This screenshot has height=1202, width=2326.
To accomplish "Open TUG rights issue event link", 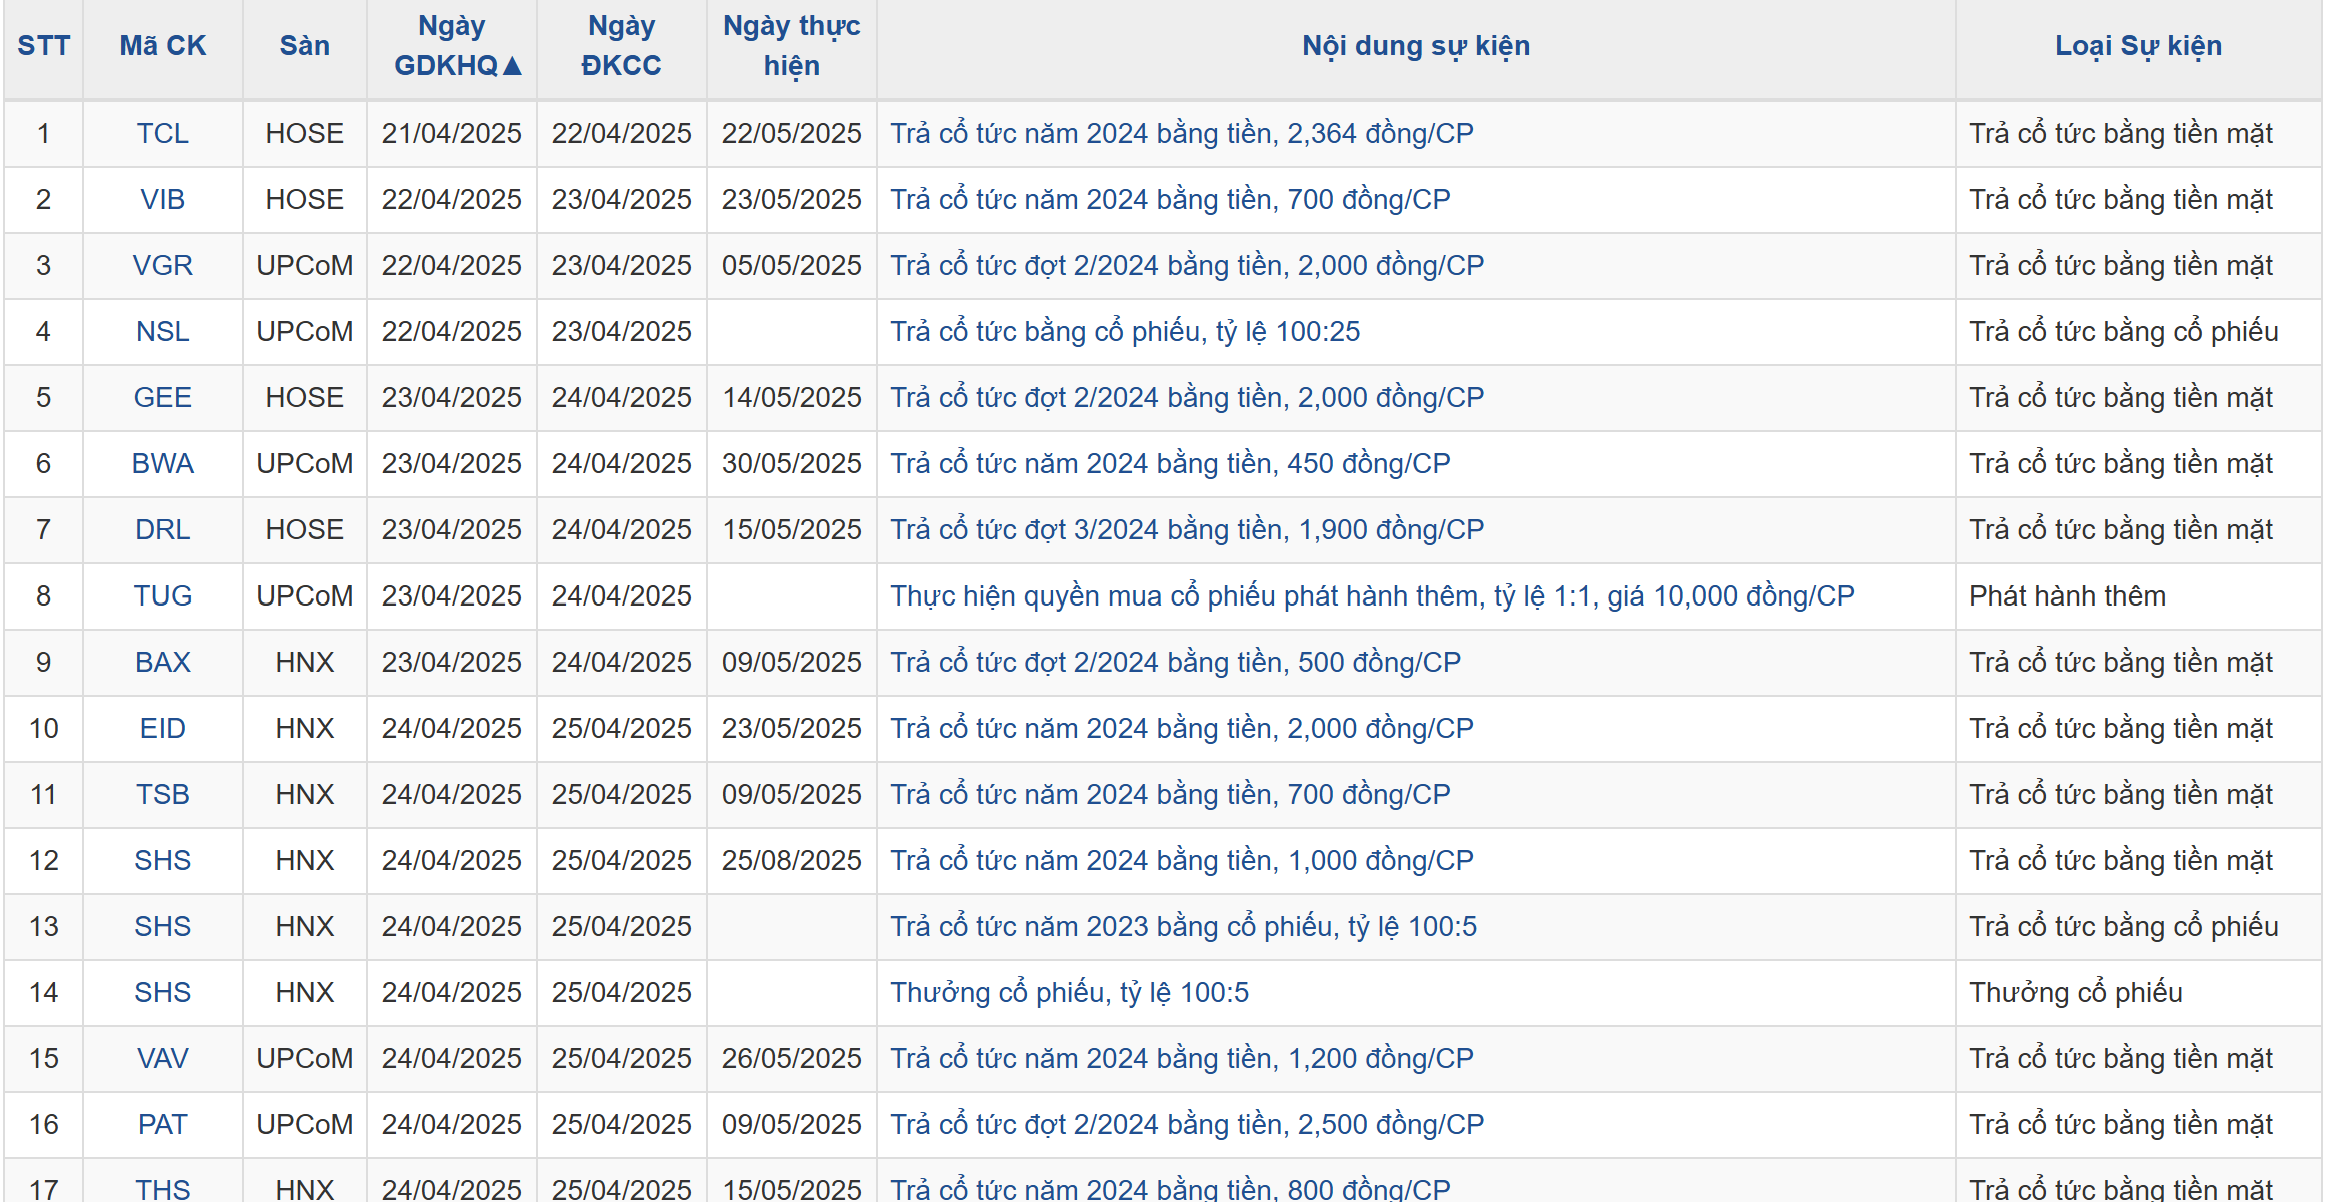I will click(x=1372, y=596).
